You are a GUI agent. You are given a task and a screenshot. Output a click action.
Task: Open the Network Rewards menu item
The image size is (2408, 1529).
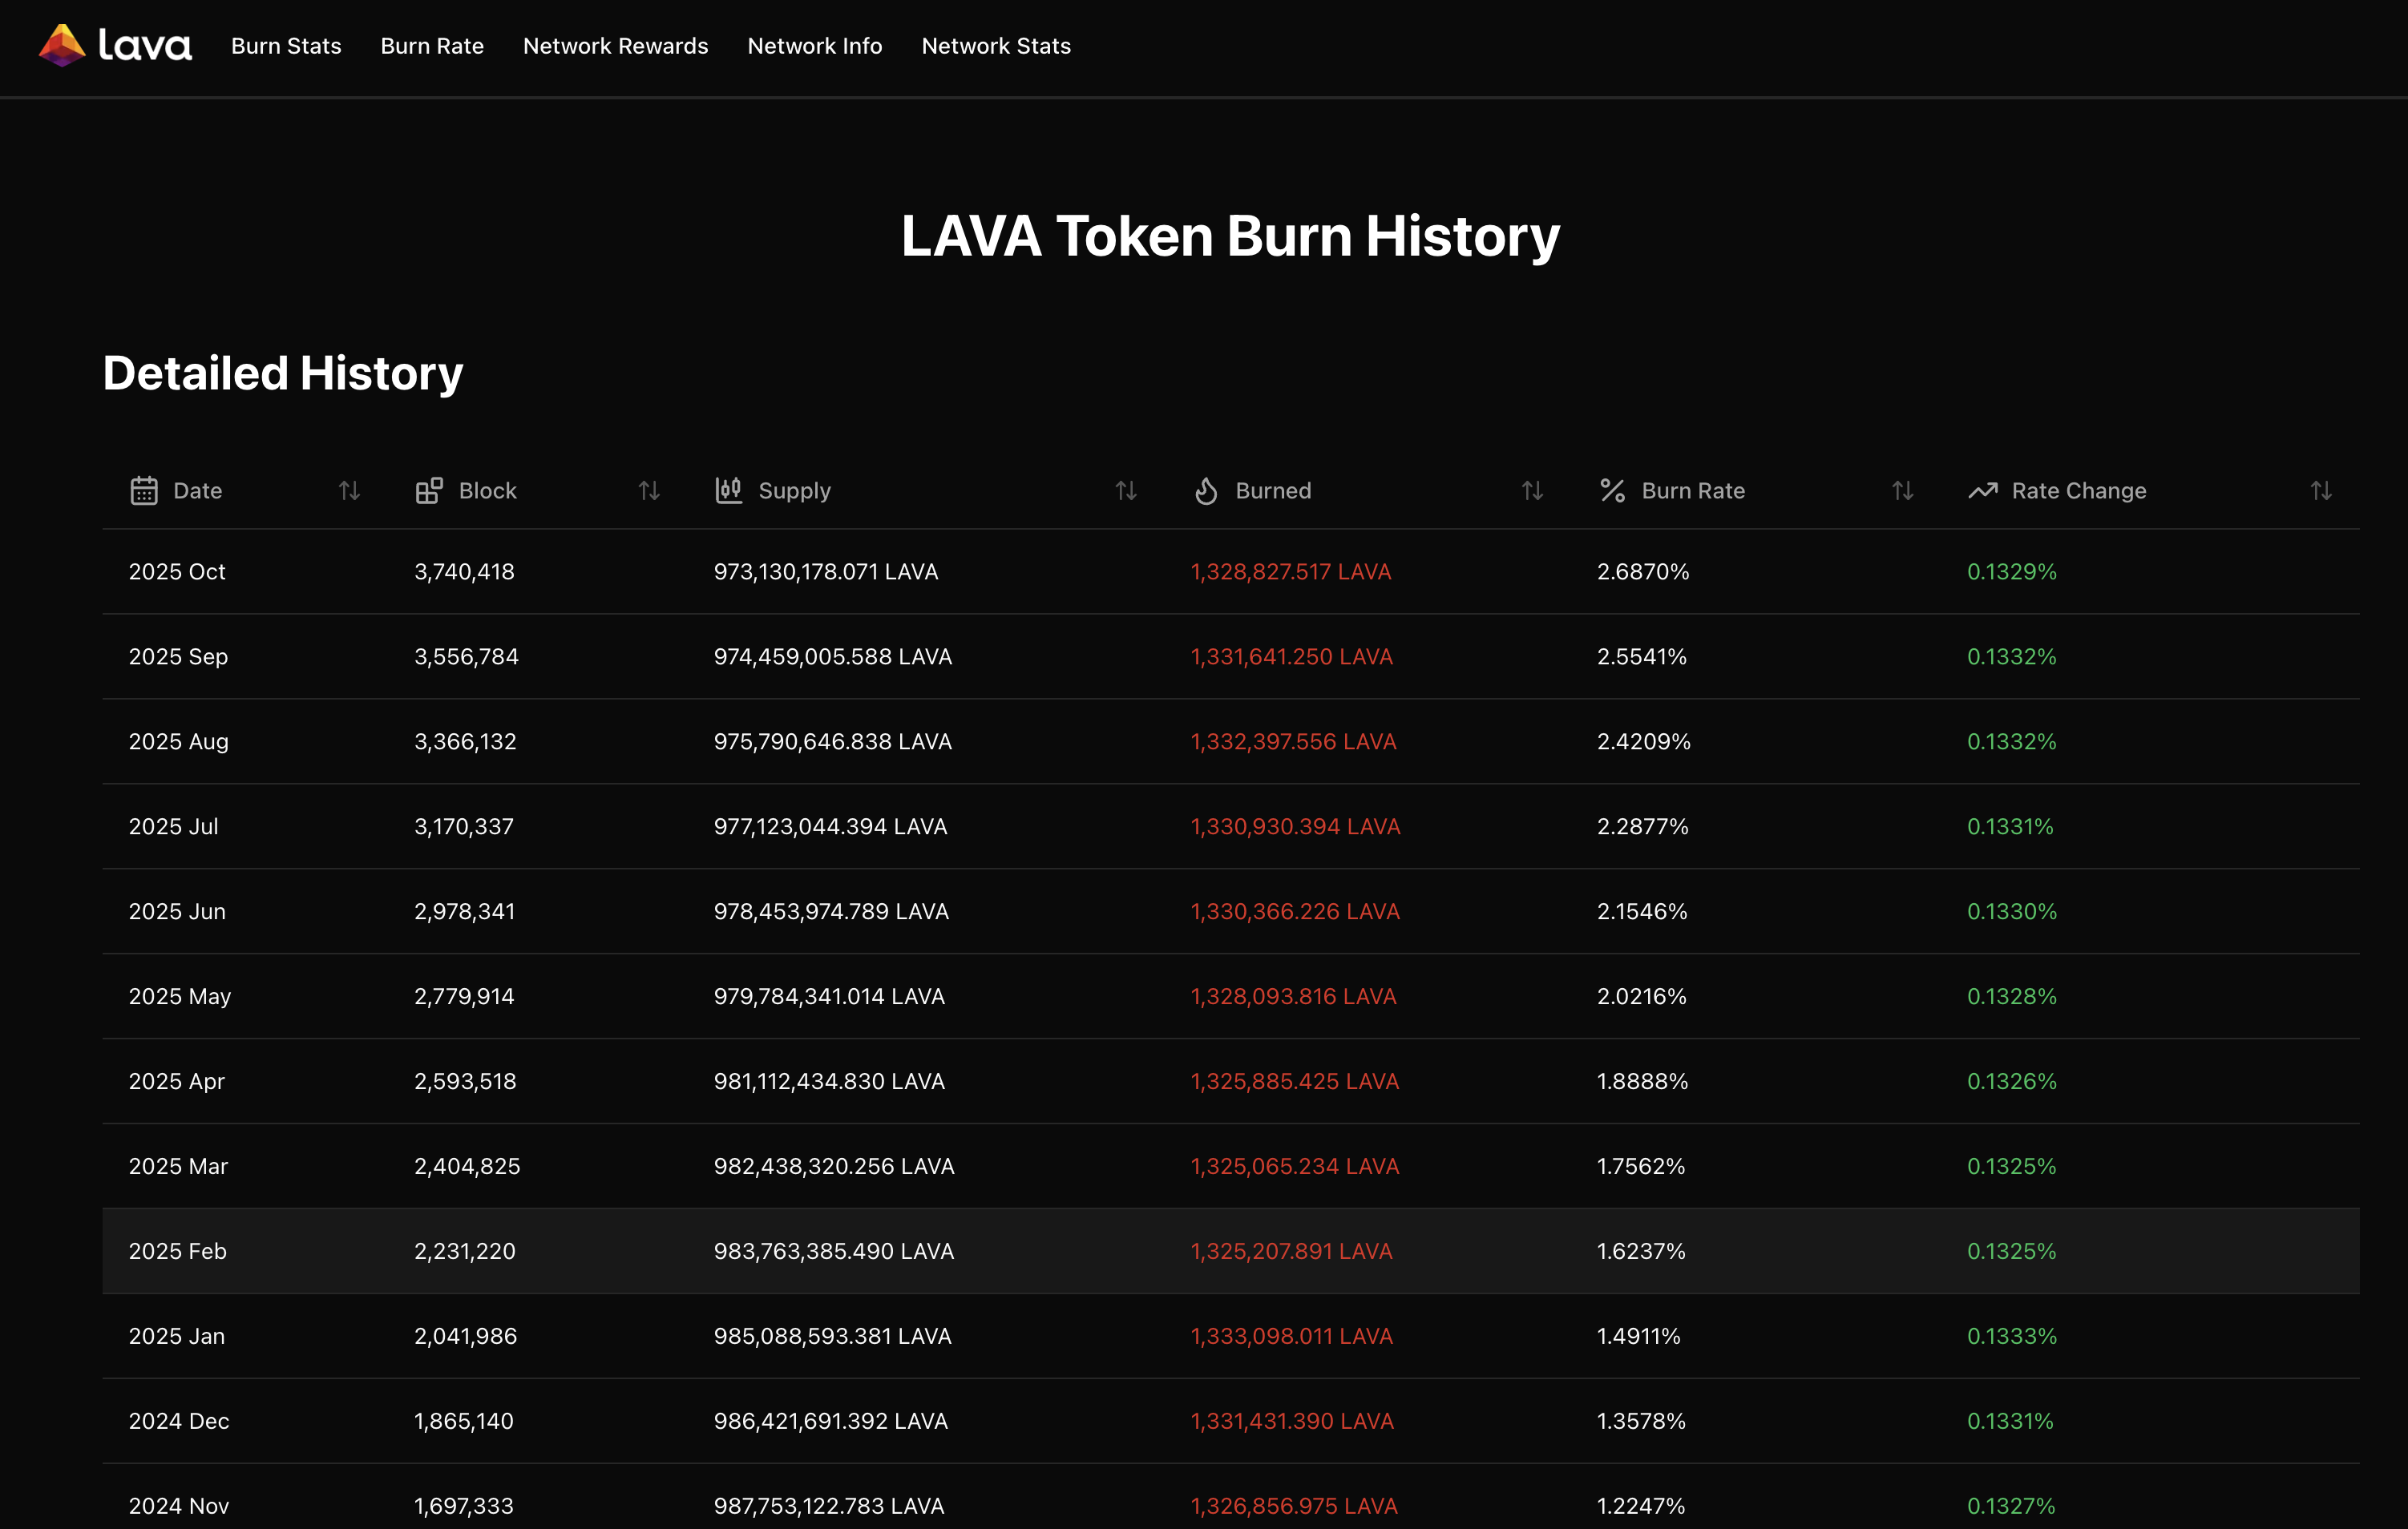pos(615,46)
